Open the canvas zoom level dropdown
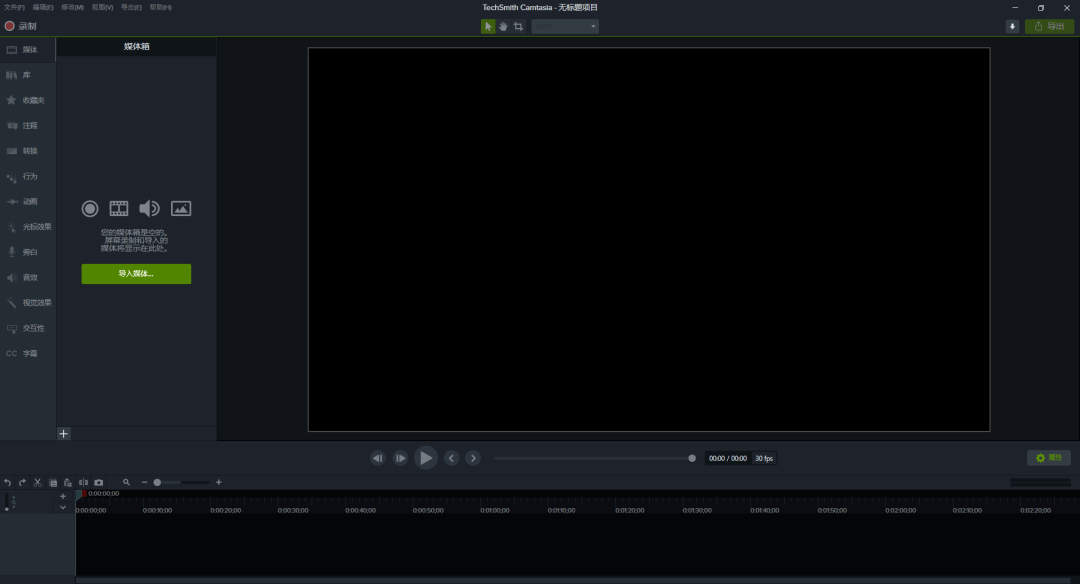Image resolution: width=1080 pixels, height=584 pixels. coord(565,26)
